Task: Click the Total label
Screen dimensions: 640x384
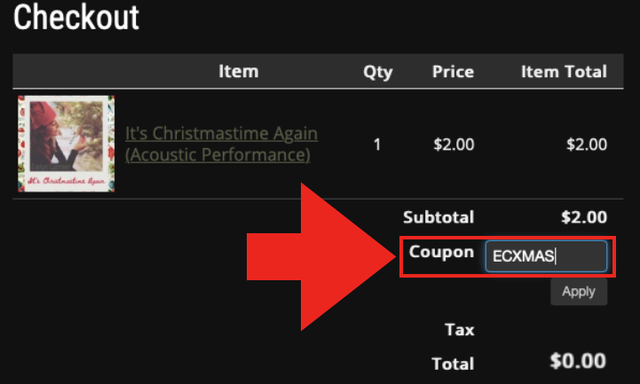Action: [x=453, y=364]
